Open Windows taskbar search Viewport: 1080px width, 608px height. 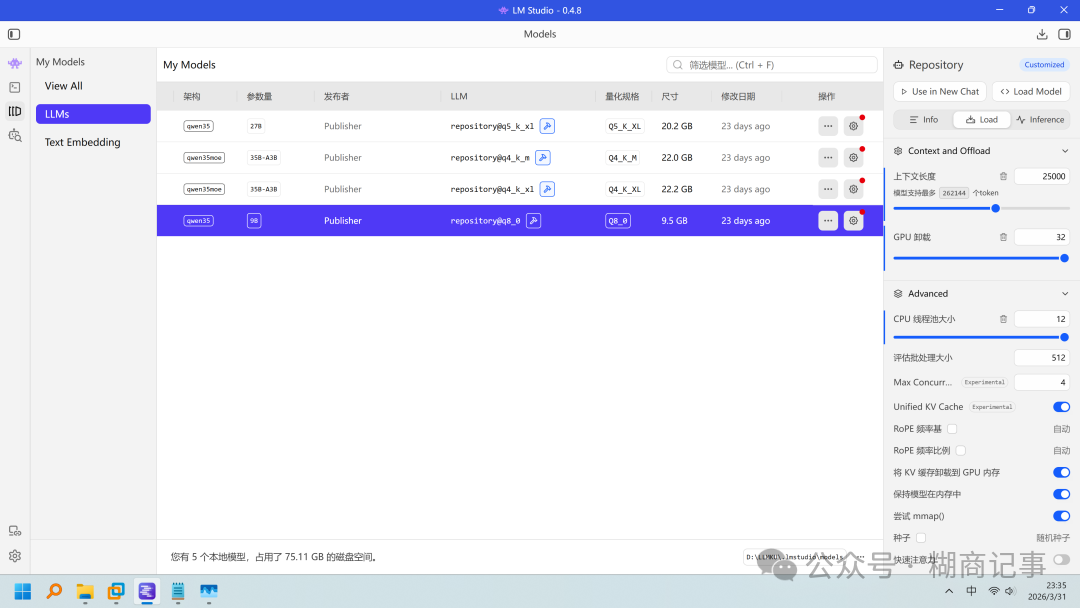pyautogui.click(x=54, y=591)
